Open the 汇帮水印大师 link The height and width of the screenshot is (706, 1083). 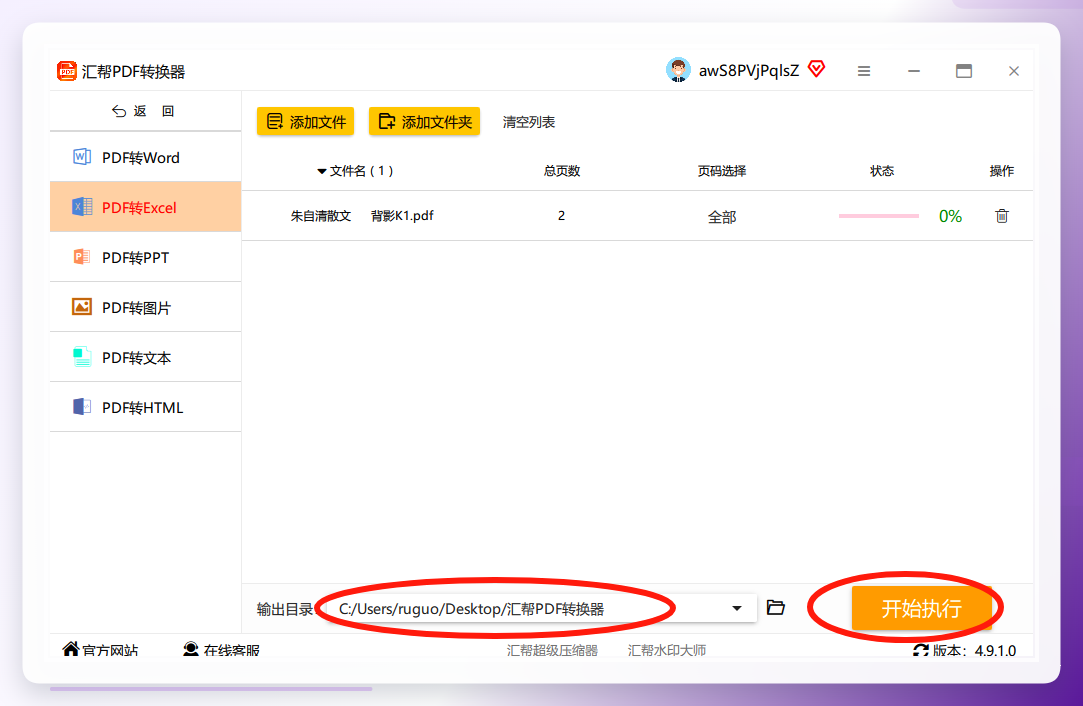pos(667,650)
